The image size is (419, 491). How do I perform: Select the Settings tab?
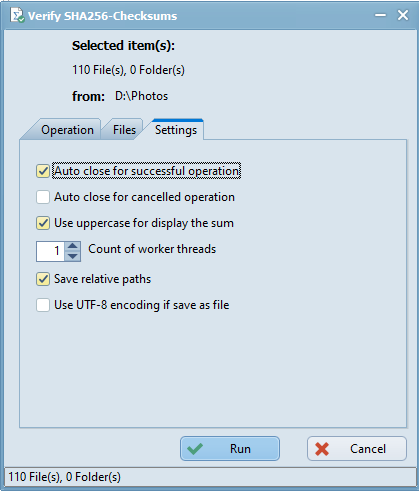[176, 130]
